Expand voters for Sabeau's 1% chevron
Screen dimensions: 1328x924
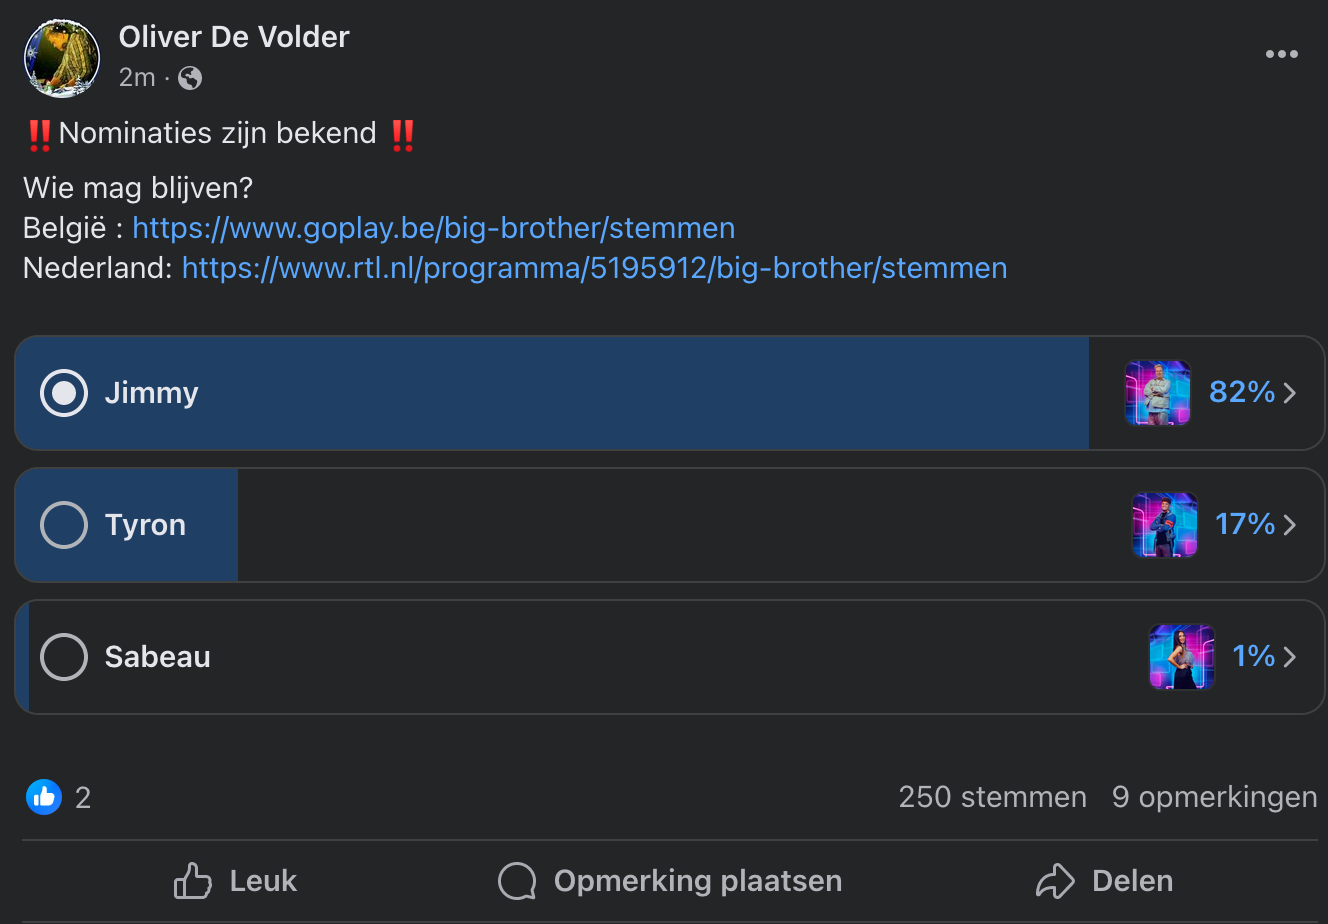[x=1290, y=657]
